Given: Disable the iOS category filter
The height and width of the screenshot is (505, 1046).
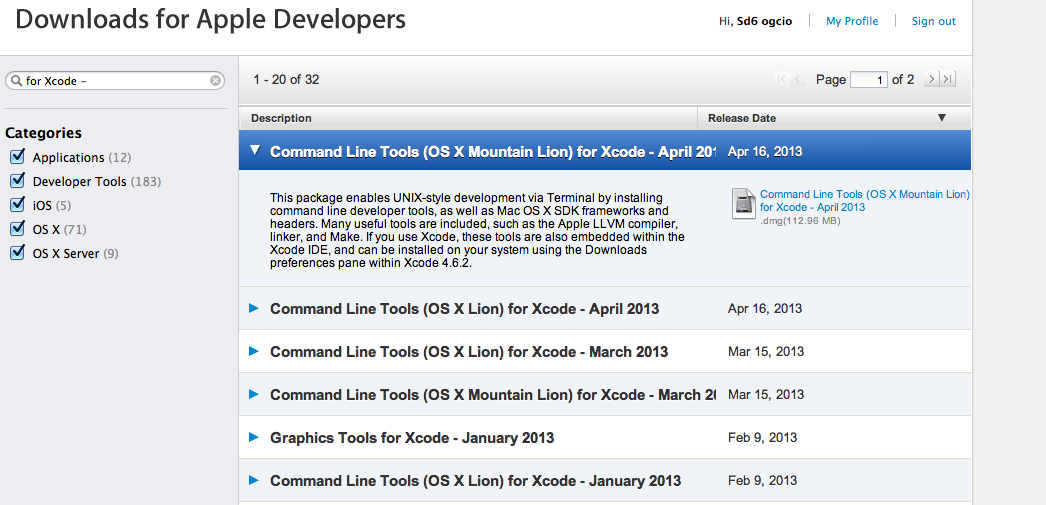Looking at the screenshot, I should [17, 205].
